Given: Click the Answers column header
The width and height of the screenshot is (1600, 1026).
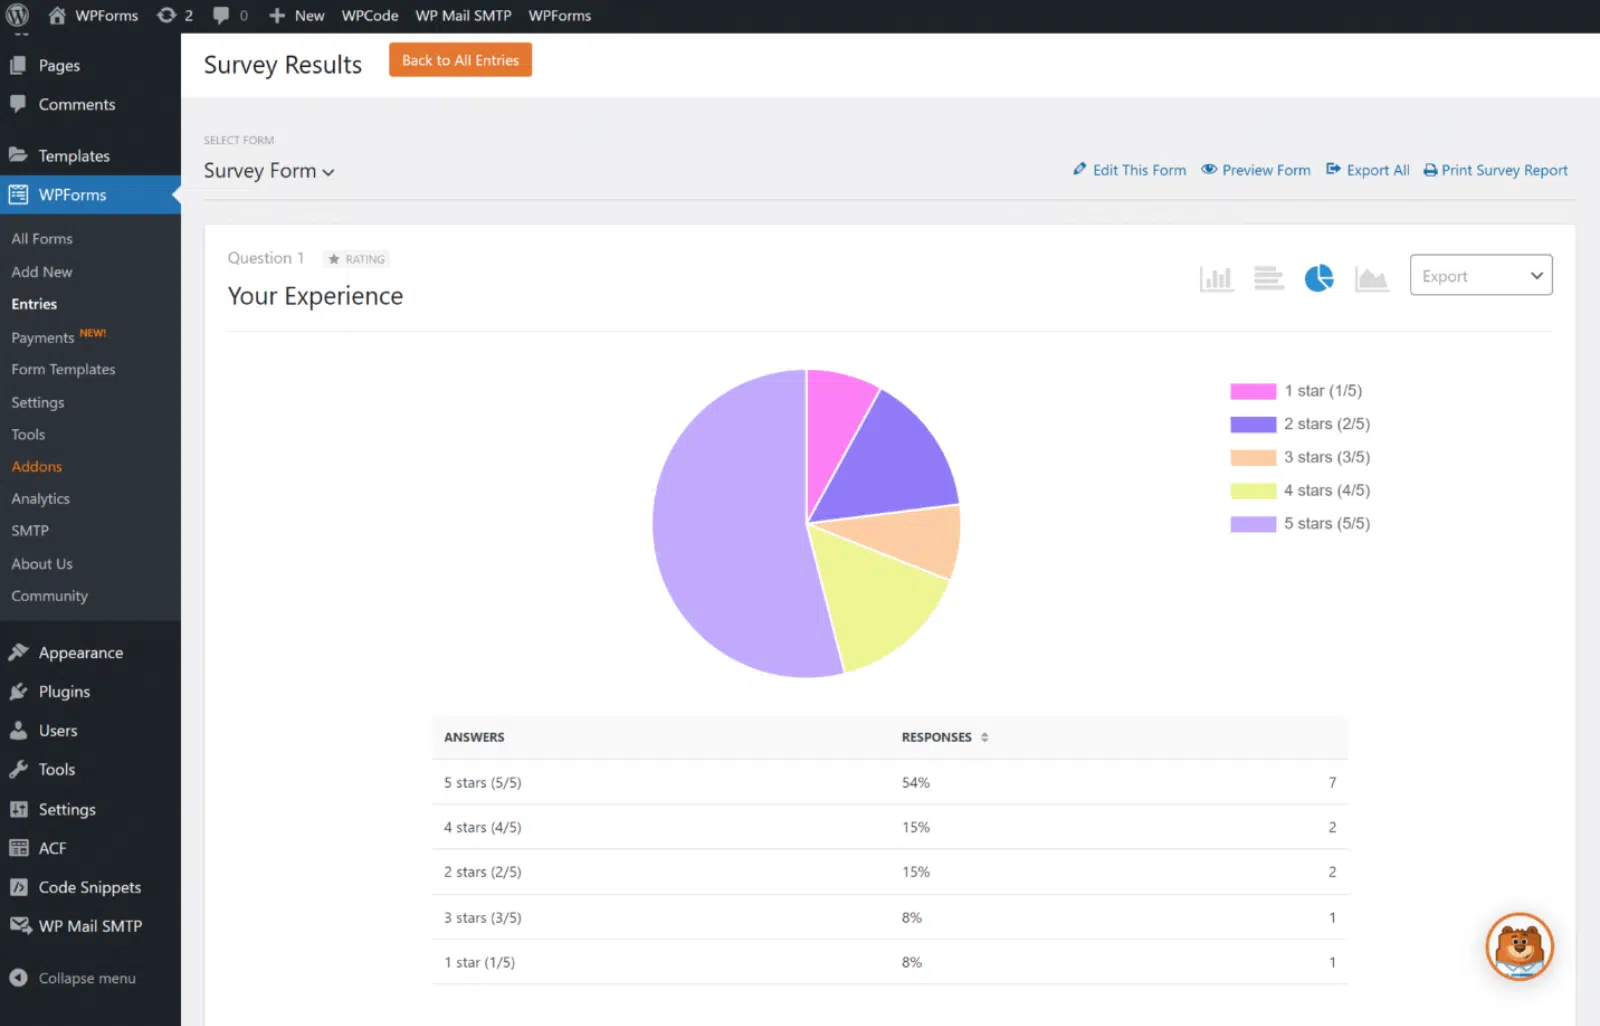Looking at the screenshot, I should 474,737.
